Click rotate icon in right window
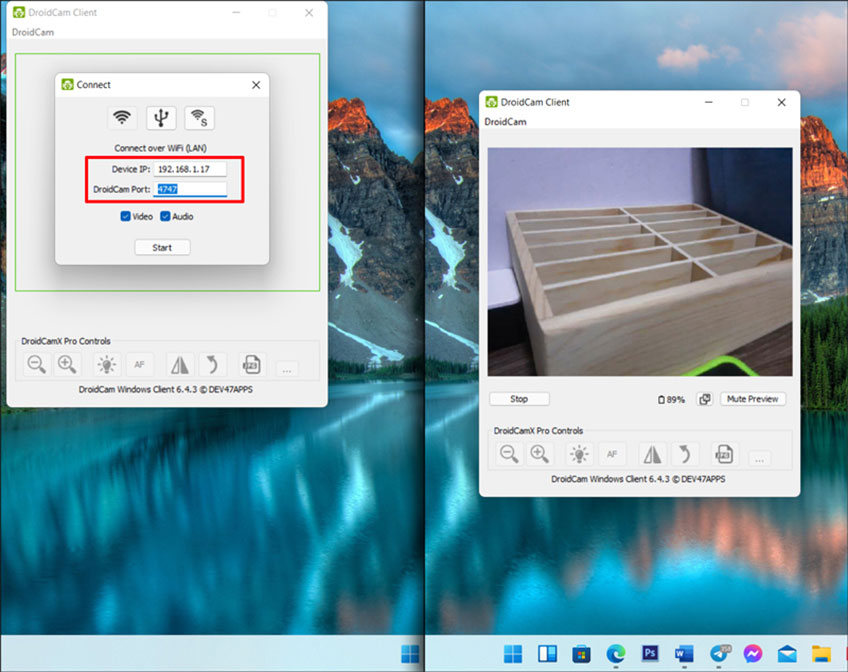The width and height of the screenshot is (848, 672). click(x=685, y=454)
